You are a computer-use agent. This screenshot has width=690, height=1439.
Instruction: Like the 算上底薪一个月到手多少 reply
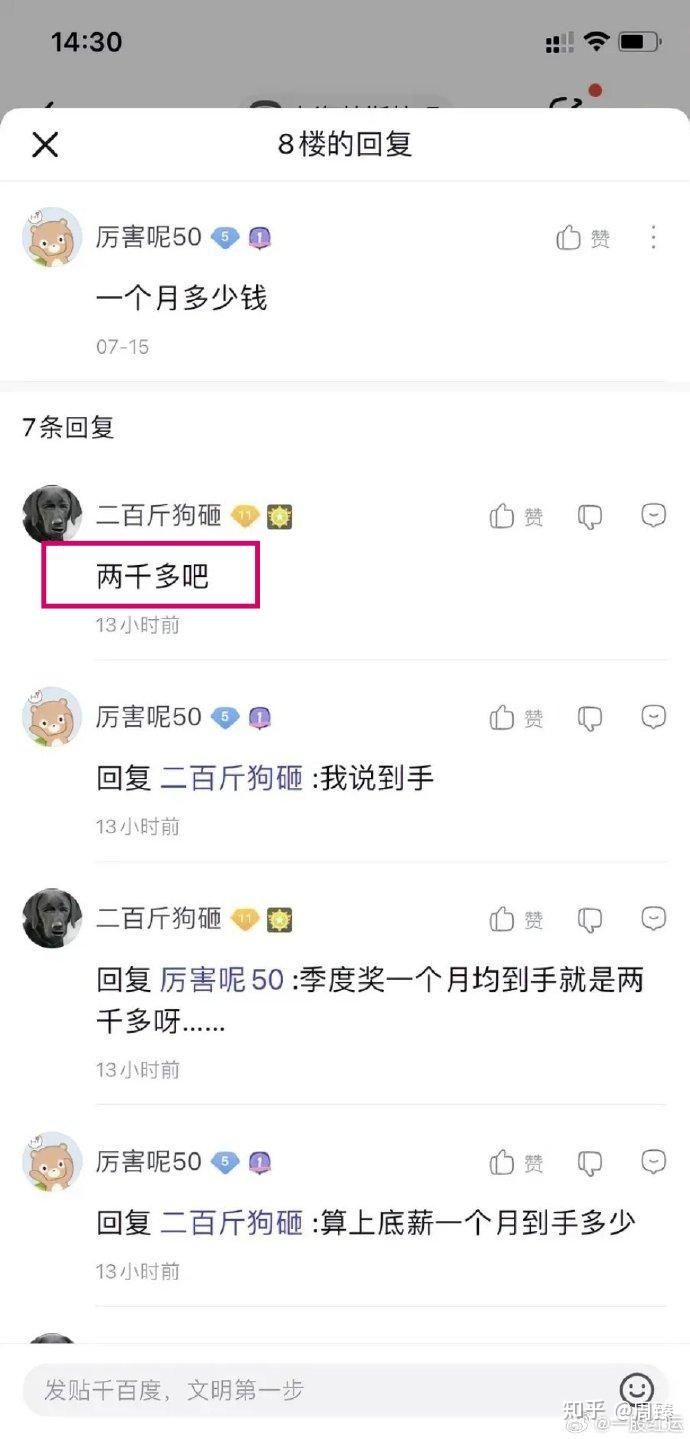click(517, 1163)
